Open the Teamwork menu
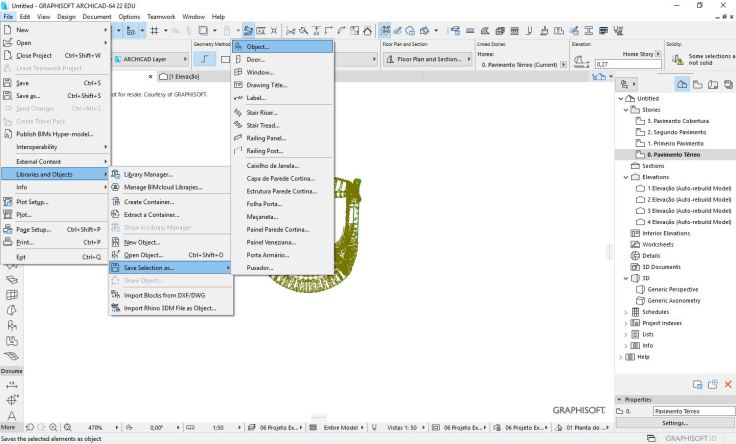 [x=161, y=16]
